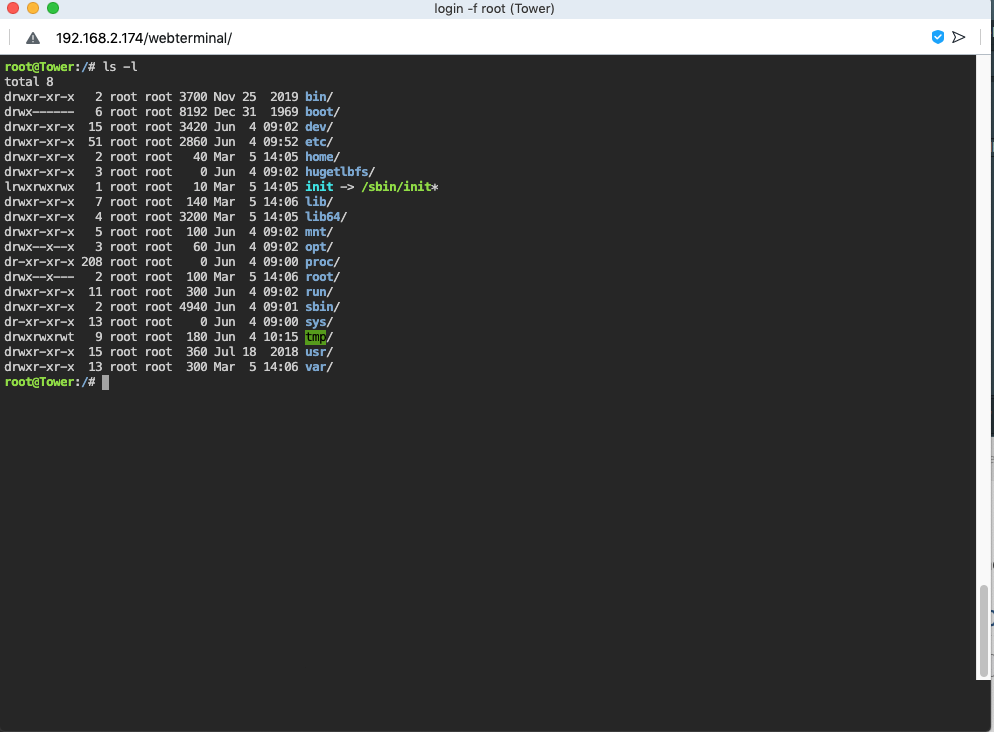Click the 'var/' directory name
The image size is (994, 732).
click(319, 367)
